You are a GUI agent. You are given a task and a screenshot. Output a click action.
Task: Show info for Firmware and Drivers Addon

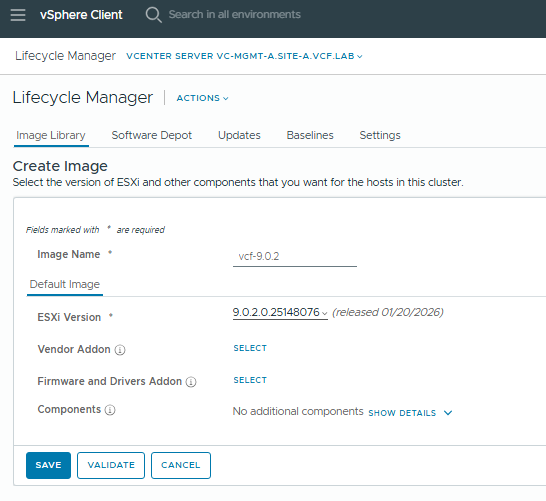tap(191, 382)
